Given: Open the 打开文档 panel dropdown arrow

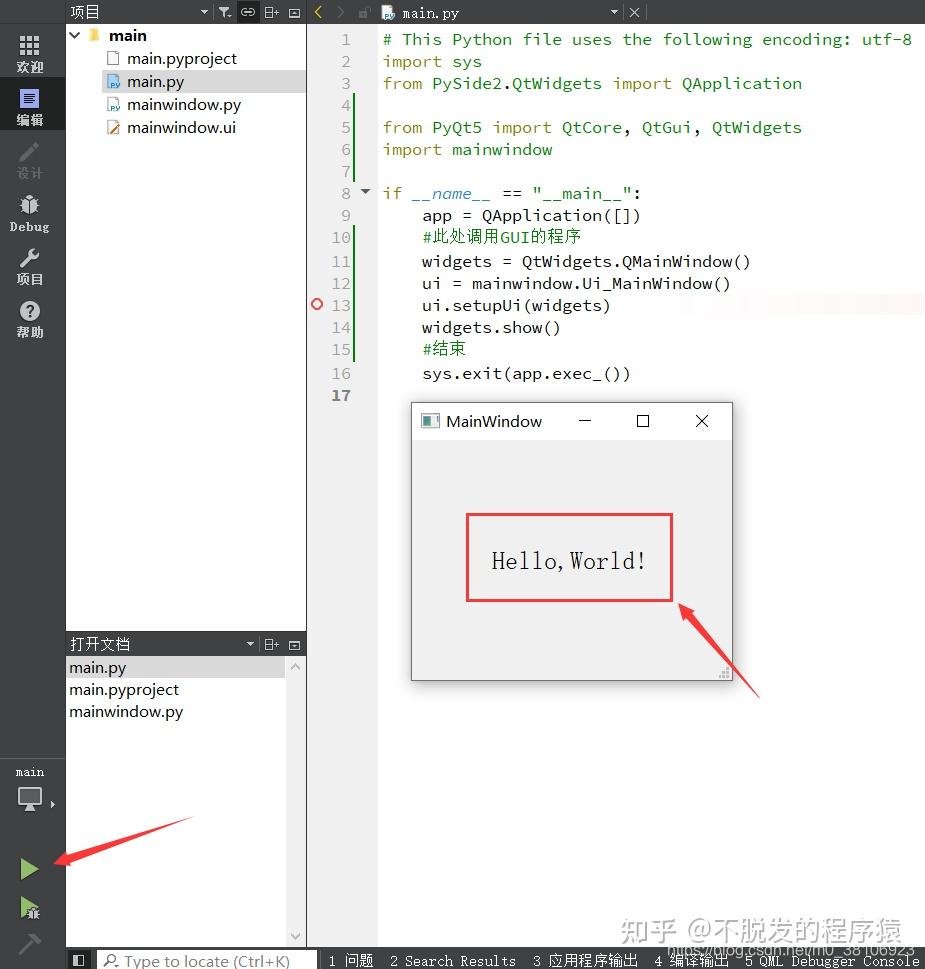Looking at the screenshot, I should point(250,643).
